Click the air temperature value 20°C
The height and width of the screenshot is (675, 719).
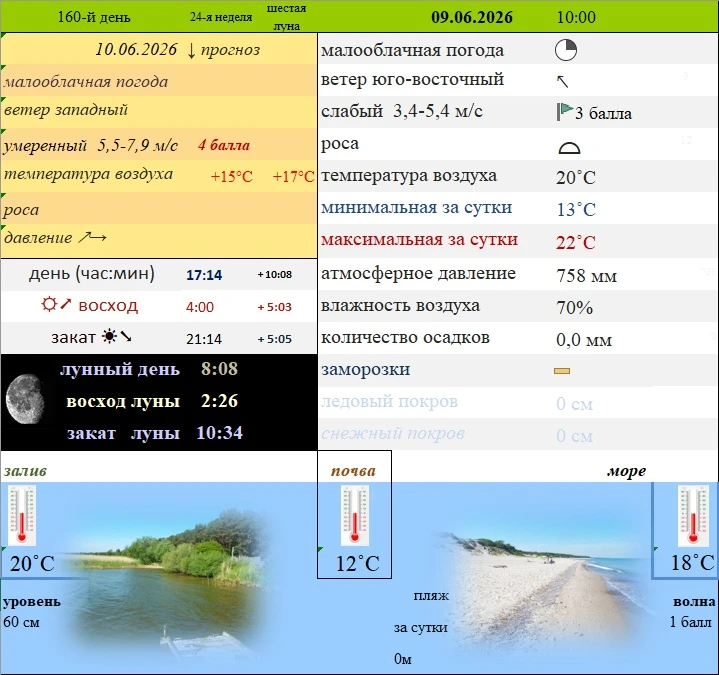(576, 177)
